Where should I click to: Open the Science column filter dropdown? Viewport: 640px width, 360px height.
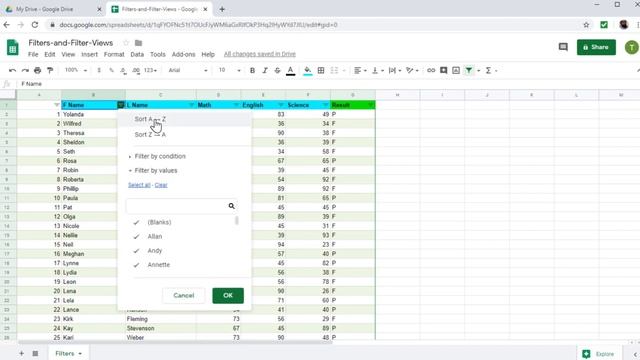[325, 105]
